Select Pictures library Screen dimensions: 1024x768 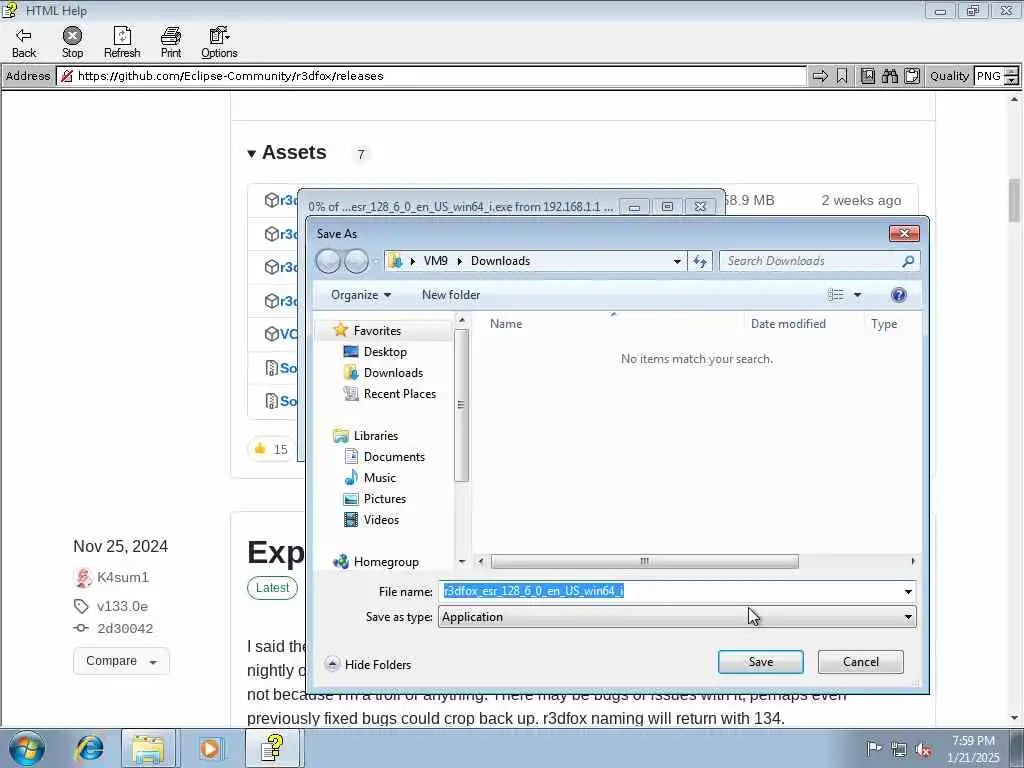click(385, 499)
